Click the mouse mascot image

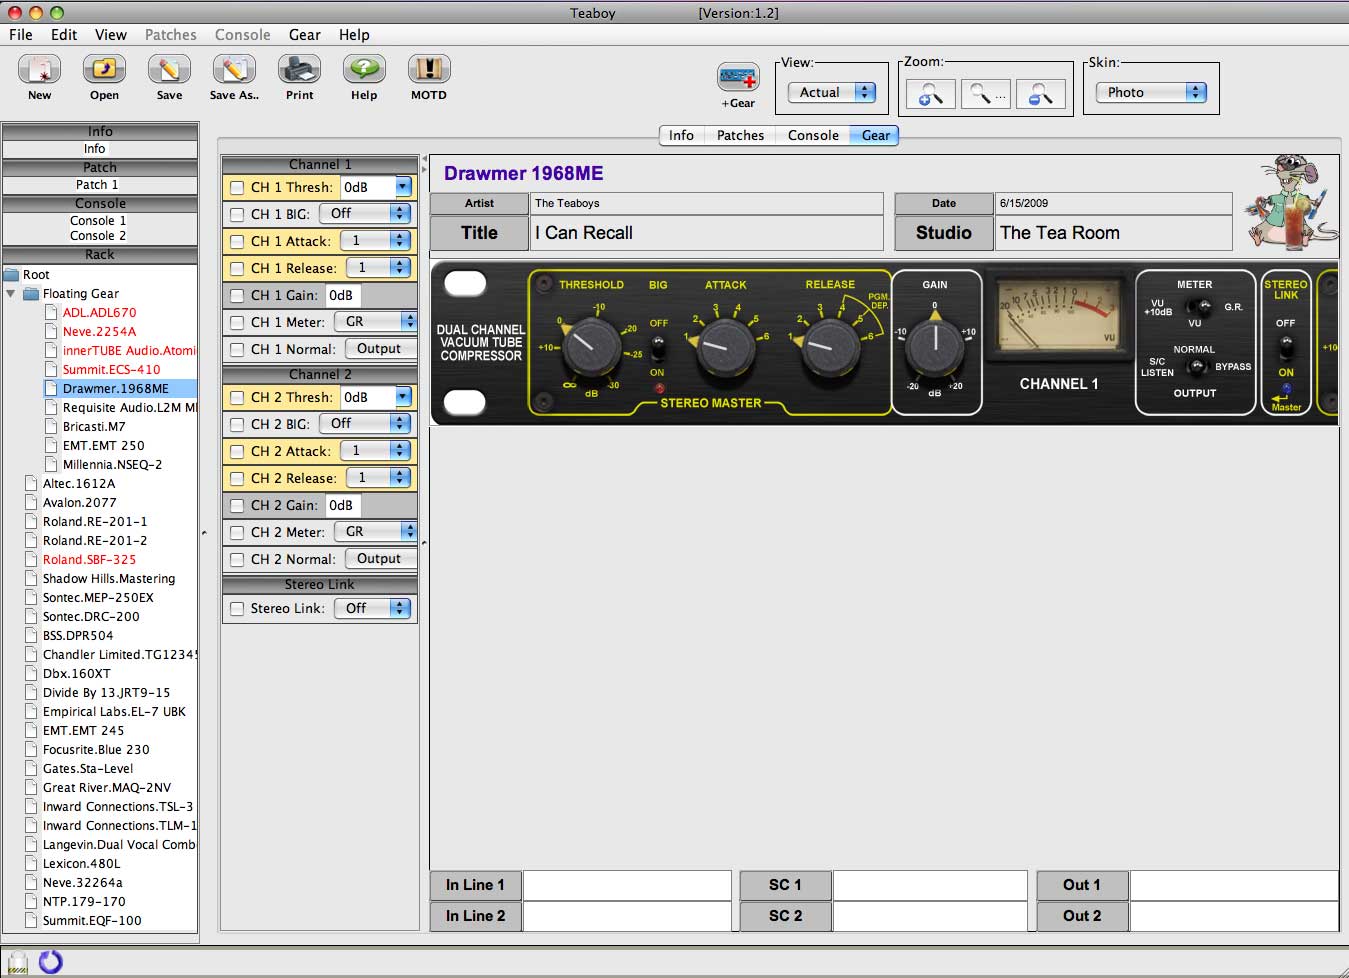tap(1290, 203)
